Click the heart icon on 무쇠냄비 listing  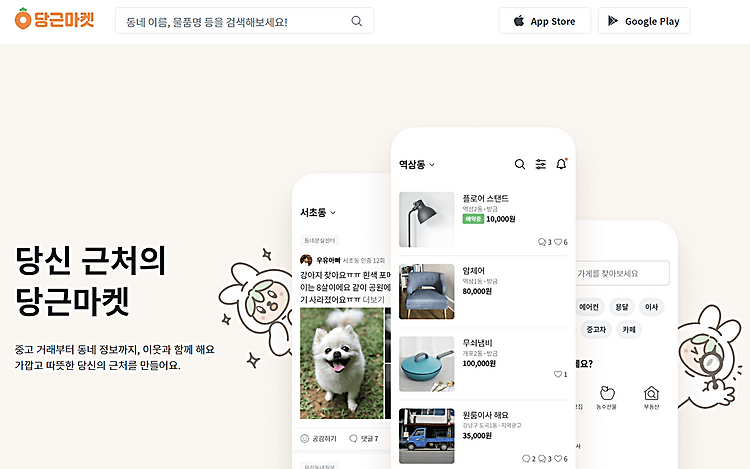[558, 374]
